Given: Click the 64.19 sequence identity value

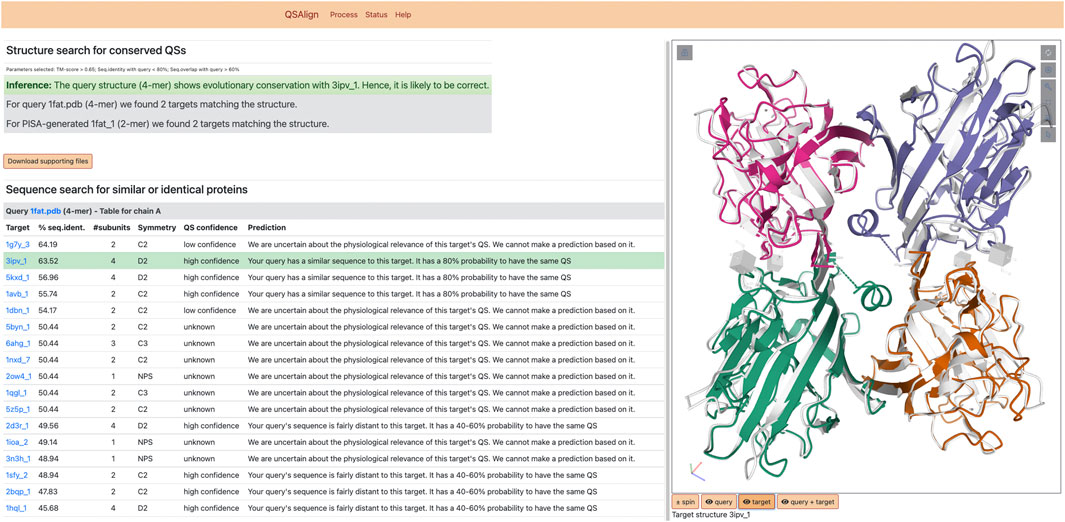Looking at the screenshot, I should tap(48, 244).
